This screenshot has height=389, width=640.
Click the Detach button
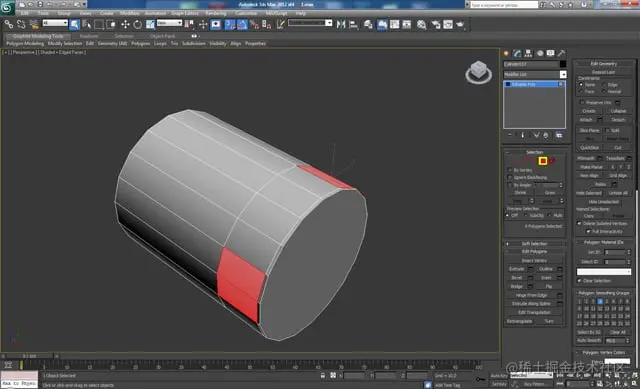[618, 120]
